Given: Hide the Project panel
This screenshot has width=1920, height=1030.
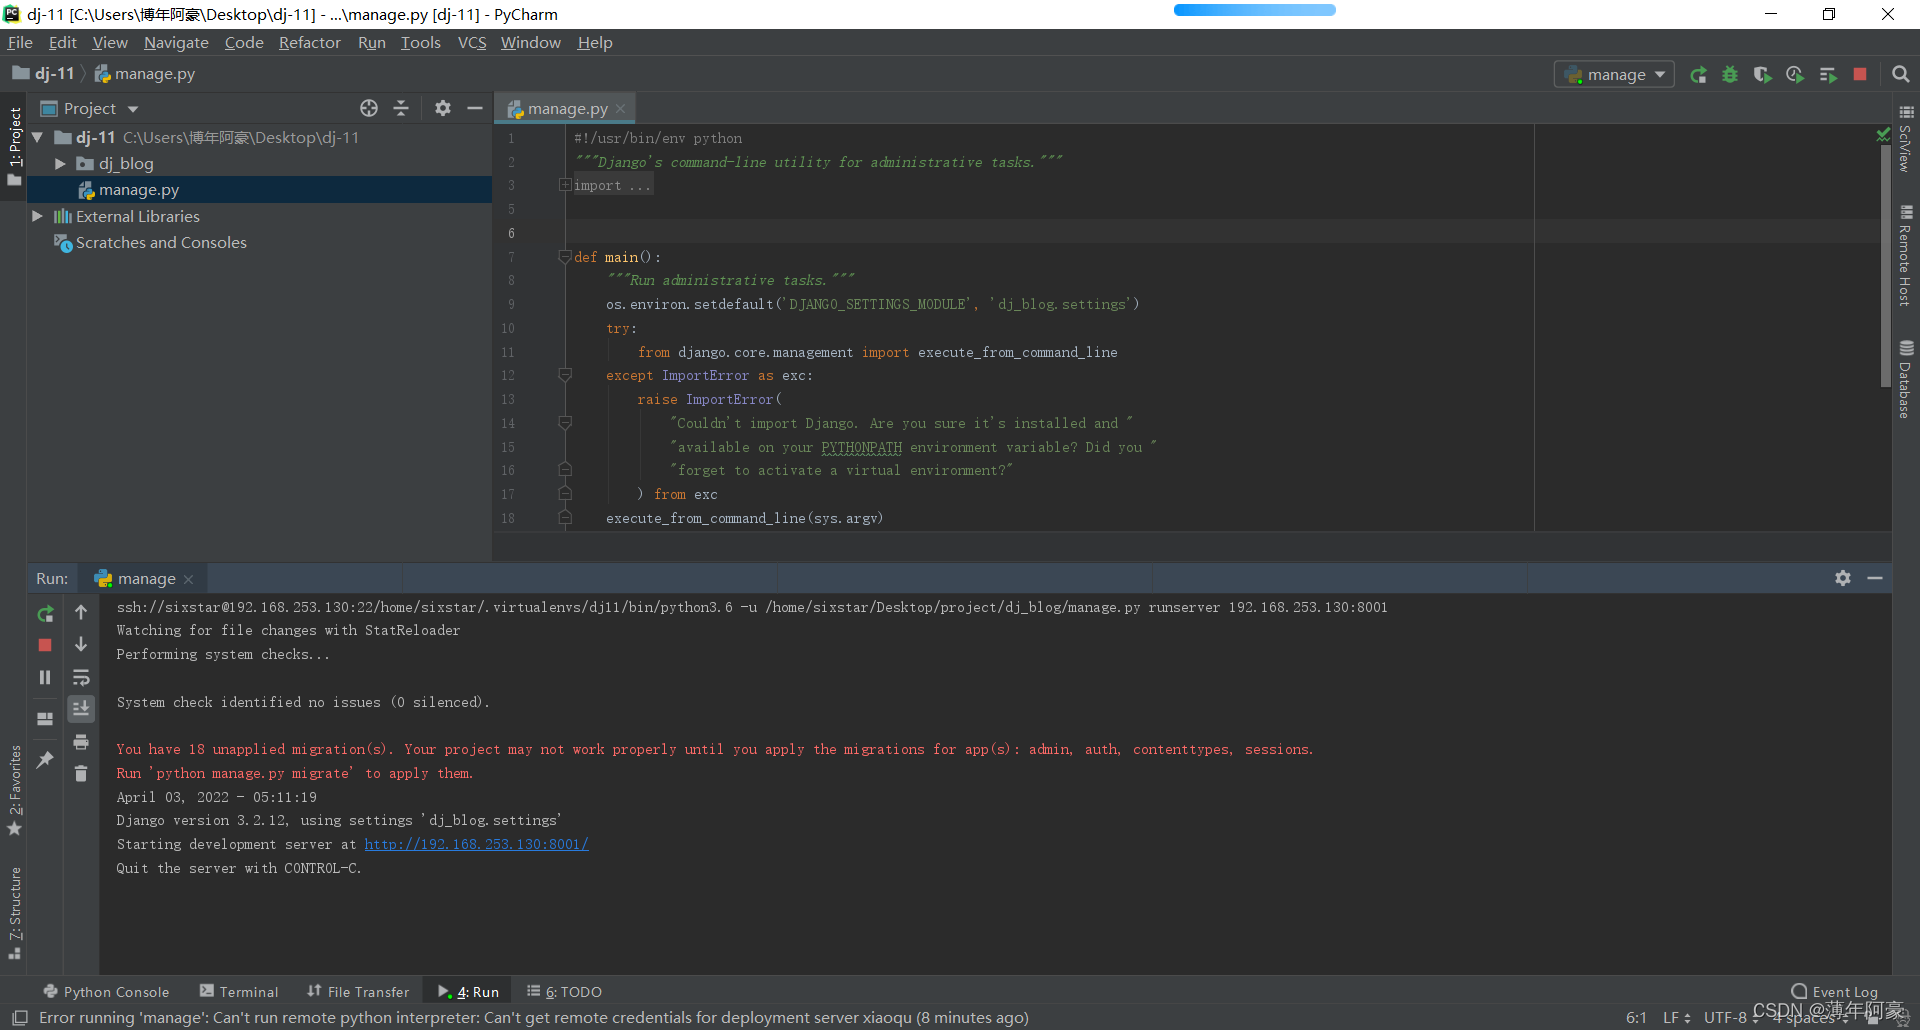Looking at the screenshot, I should [475, 108].
